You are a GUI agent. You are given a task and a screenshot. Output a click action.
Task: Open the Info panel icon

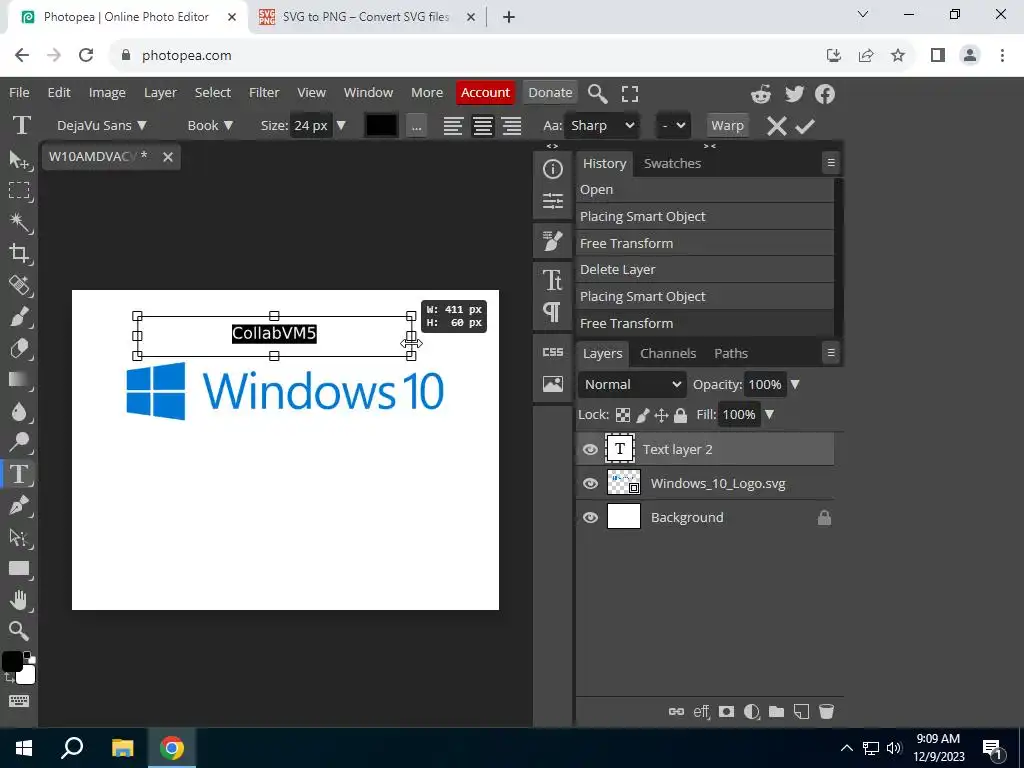(552, 169)
